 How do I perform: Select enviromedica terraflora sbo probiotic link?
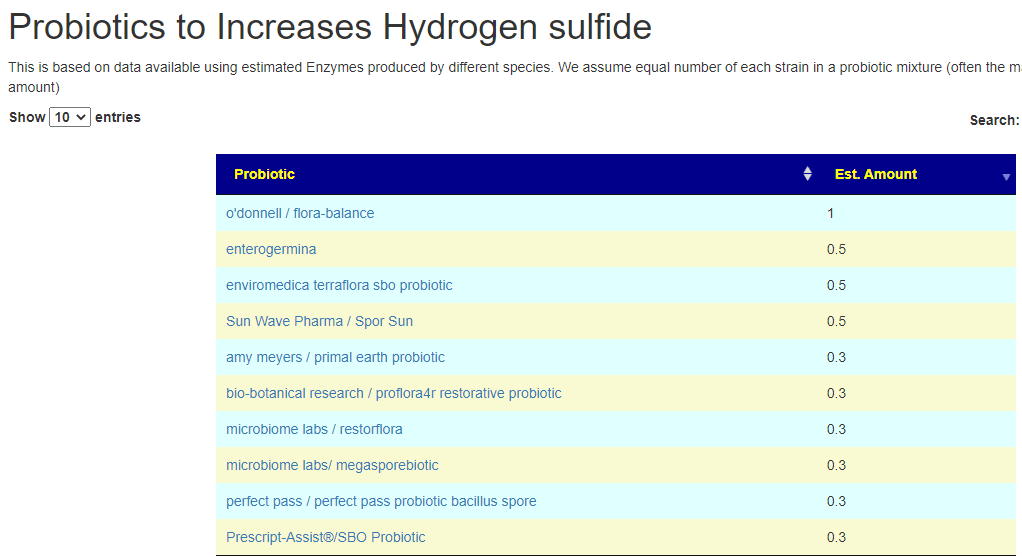coord(339,285)
